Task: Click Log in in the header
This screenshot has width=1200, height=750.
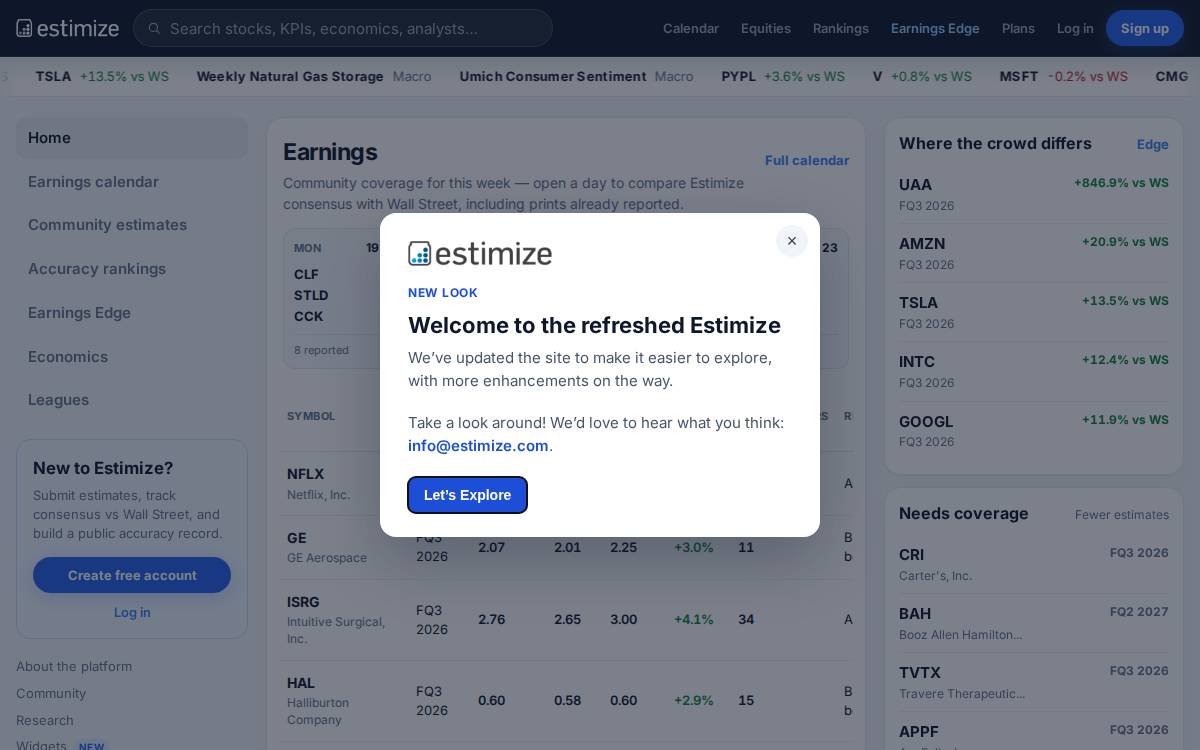Action: [1075, 28]
